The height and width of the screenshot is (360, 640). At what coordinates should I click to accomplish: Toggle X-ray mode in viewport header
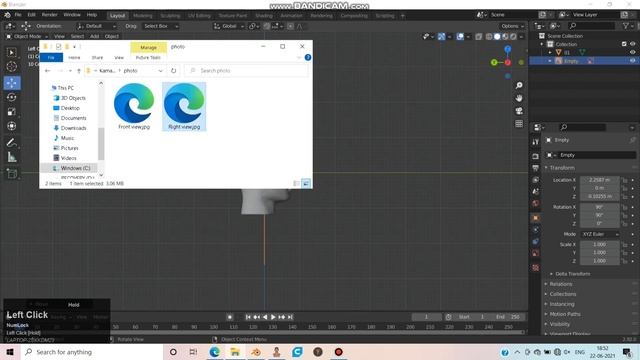click(478, 37)
